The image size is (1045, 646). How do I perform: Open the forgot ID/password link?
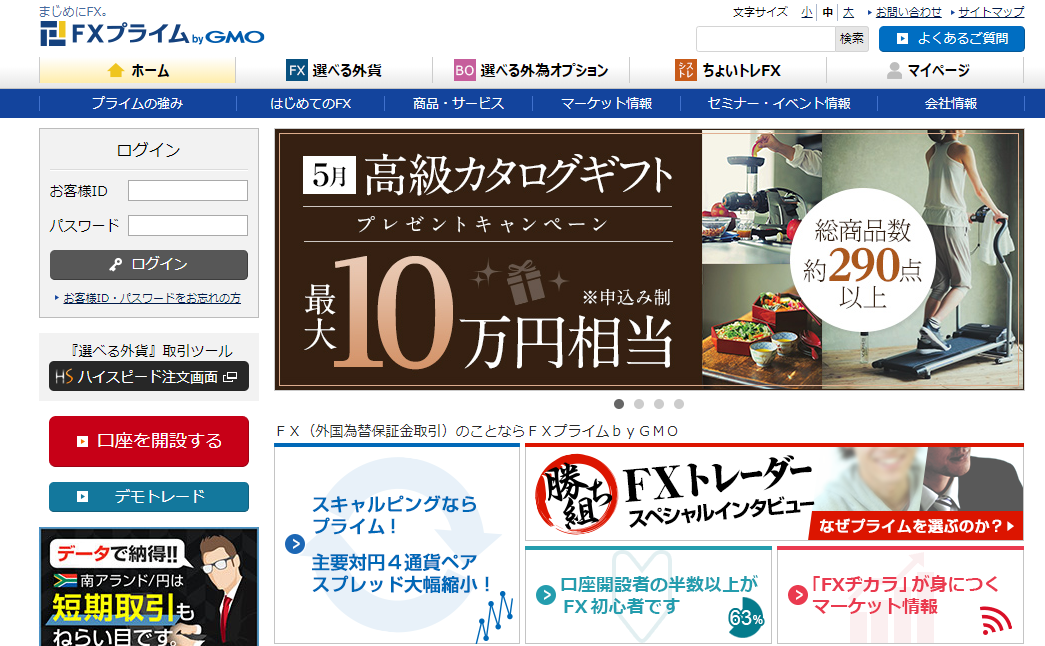152,298
